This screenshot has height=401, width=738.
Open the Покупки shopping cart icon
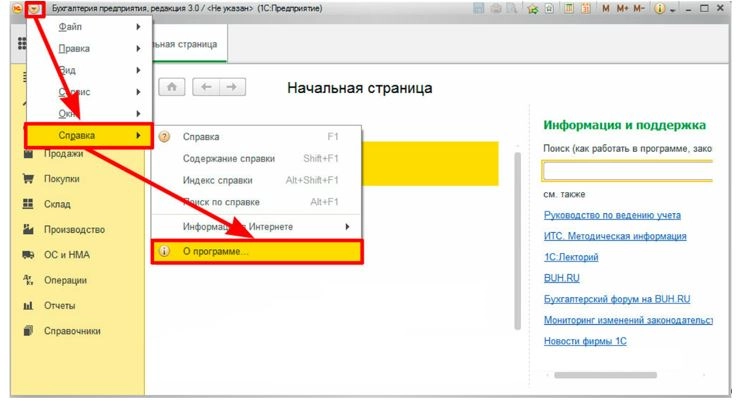point(28,179)
